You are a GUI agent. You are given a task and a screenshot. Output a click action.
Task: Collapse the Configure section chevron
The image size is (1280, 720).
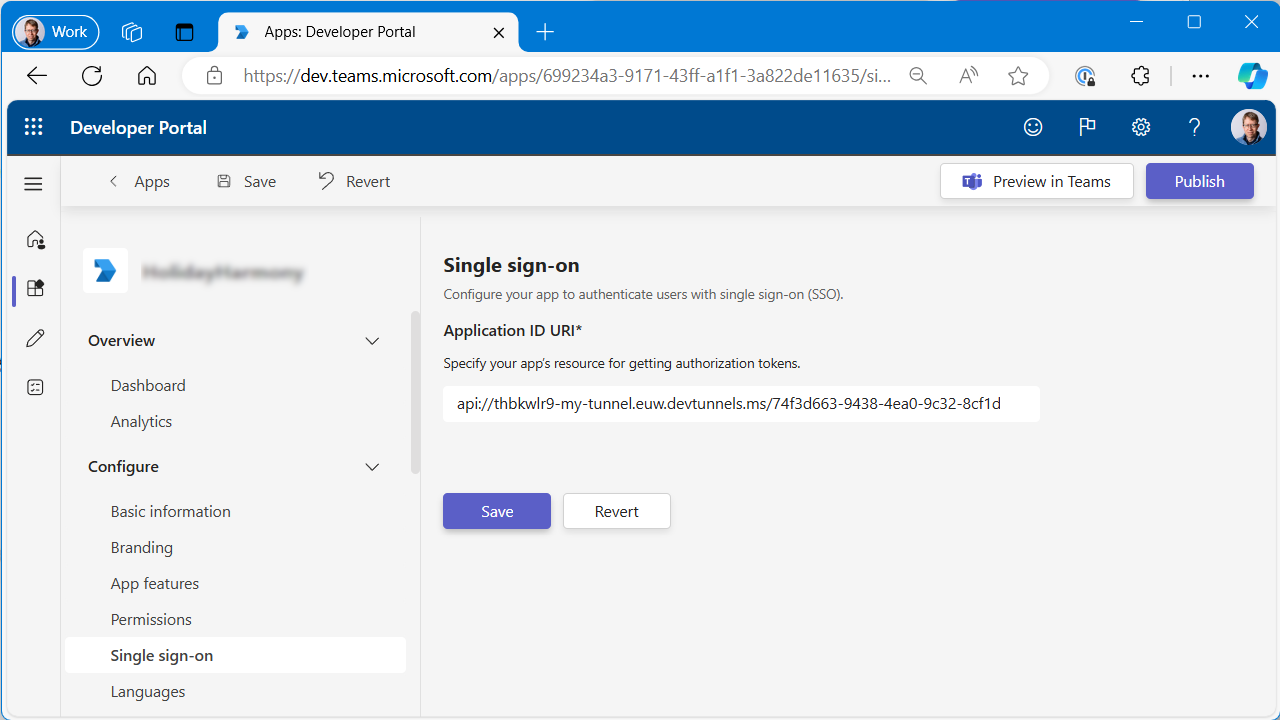point(372,467)
